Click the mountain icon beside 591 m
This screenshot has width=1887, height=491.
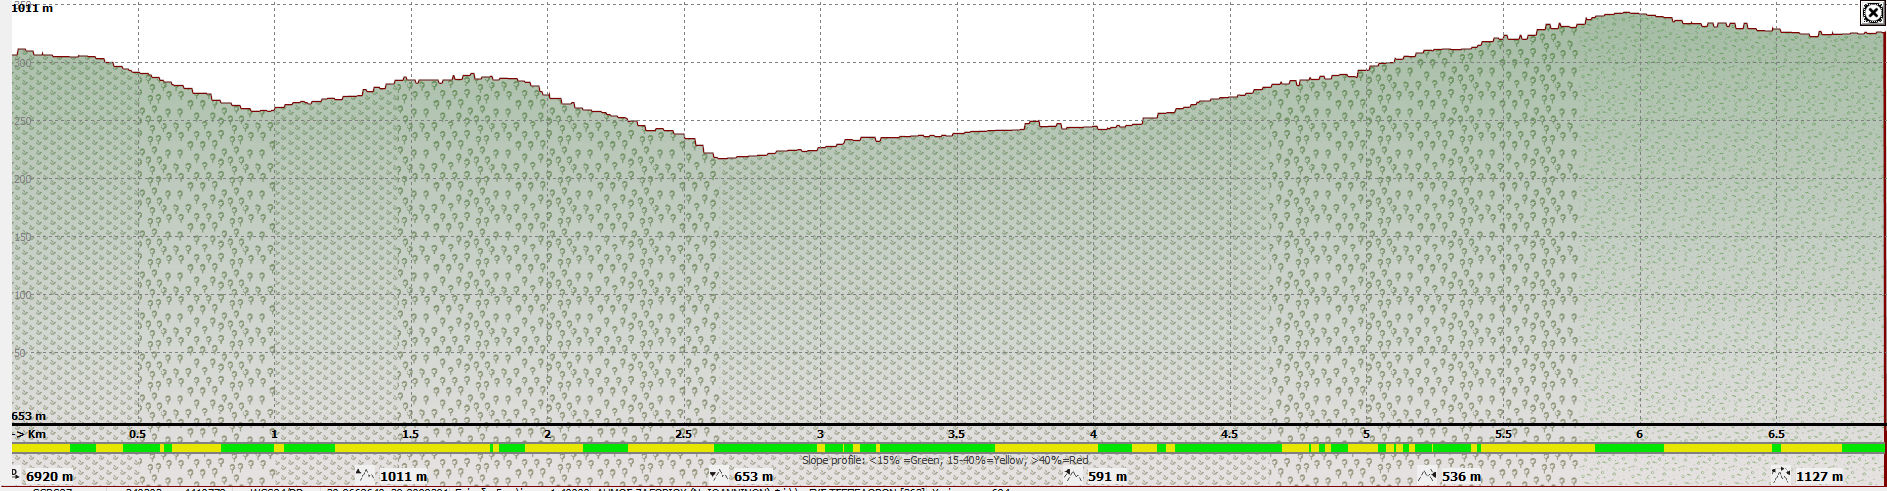pyautogui.click(x=1073, y=475)
